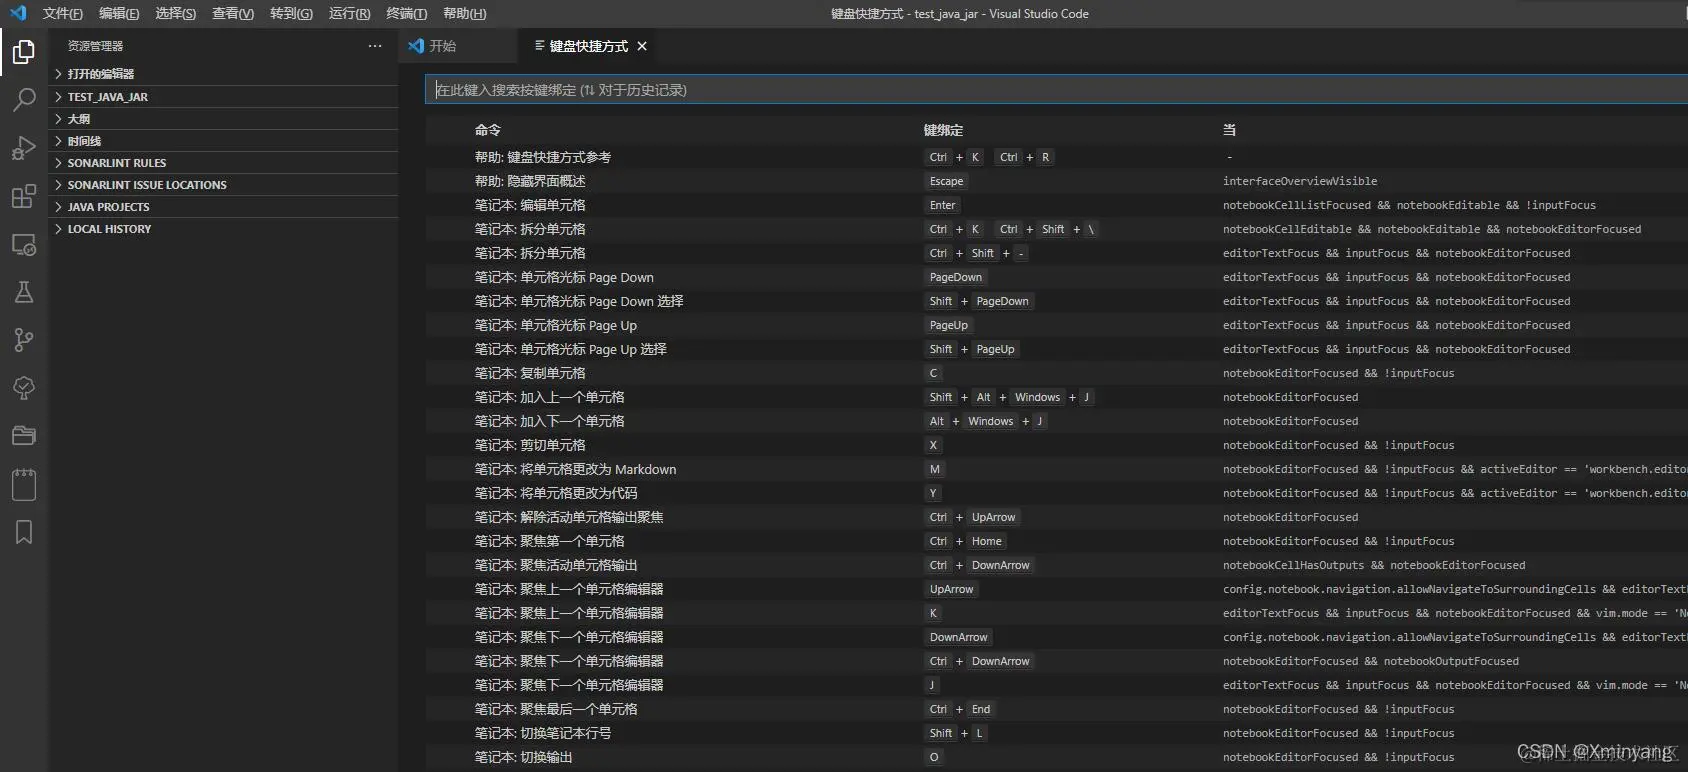Select the 笔记本: 加入上一个单元格 row

click(1056, 397)
